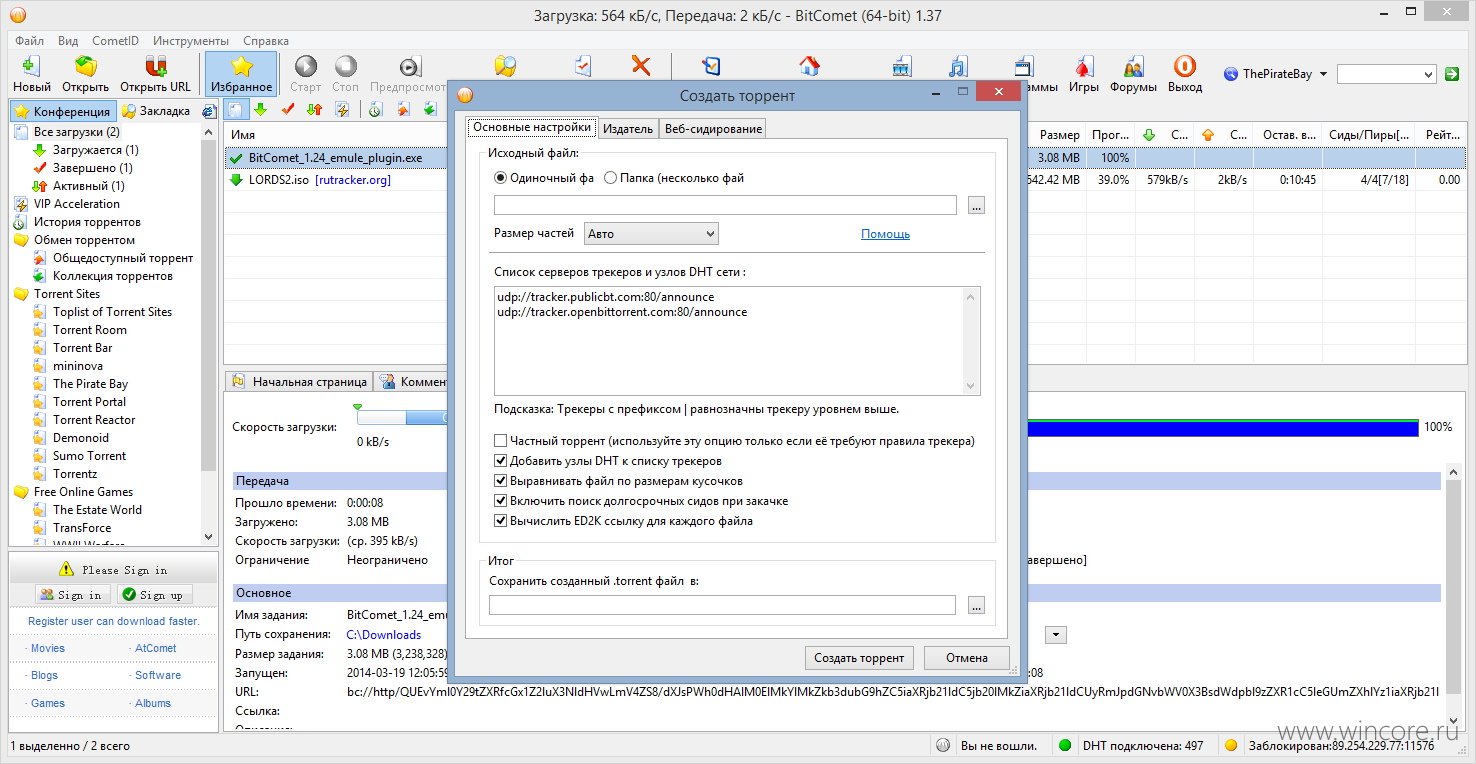Click the DHT green status indicator
Image resolution: width=1476 pixels, height=764 pixels.
(1065, 745)
